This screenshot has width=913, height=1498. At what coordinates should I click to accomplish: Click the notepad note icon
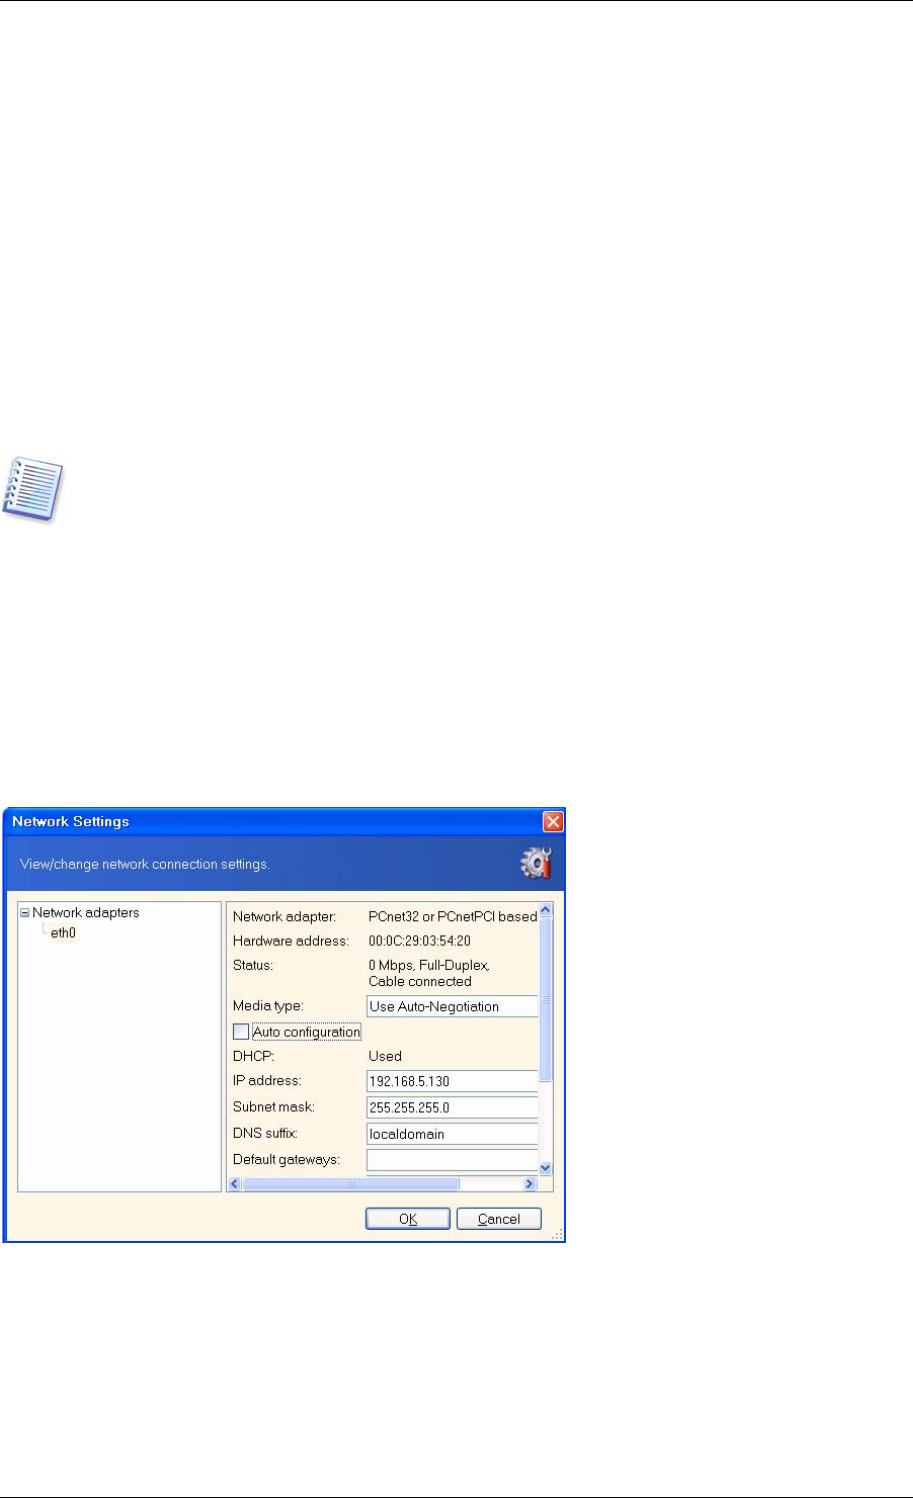[x=33, y=488]
